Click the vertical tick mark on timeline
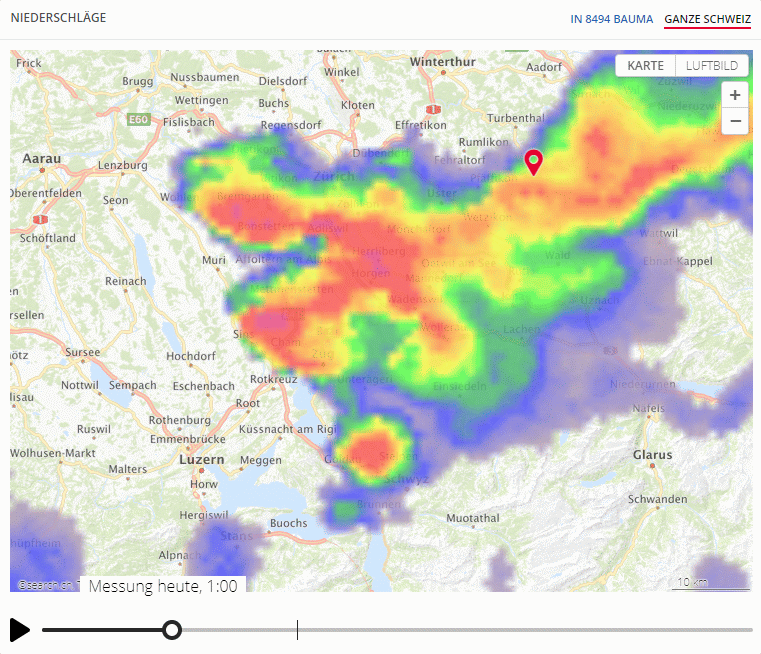This screenshot has width=761, height=654. [297, 629]
